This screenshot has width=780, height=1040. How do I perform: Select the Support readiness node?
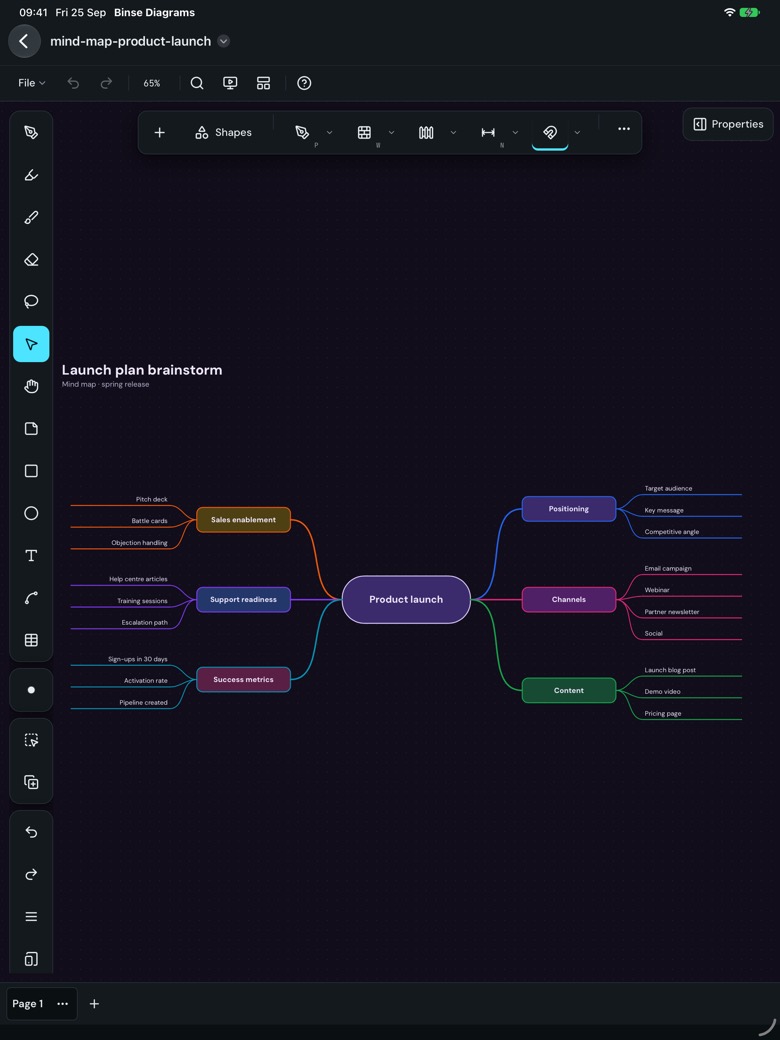[x=243, y=600]
